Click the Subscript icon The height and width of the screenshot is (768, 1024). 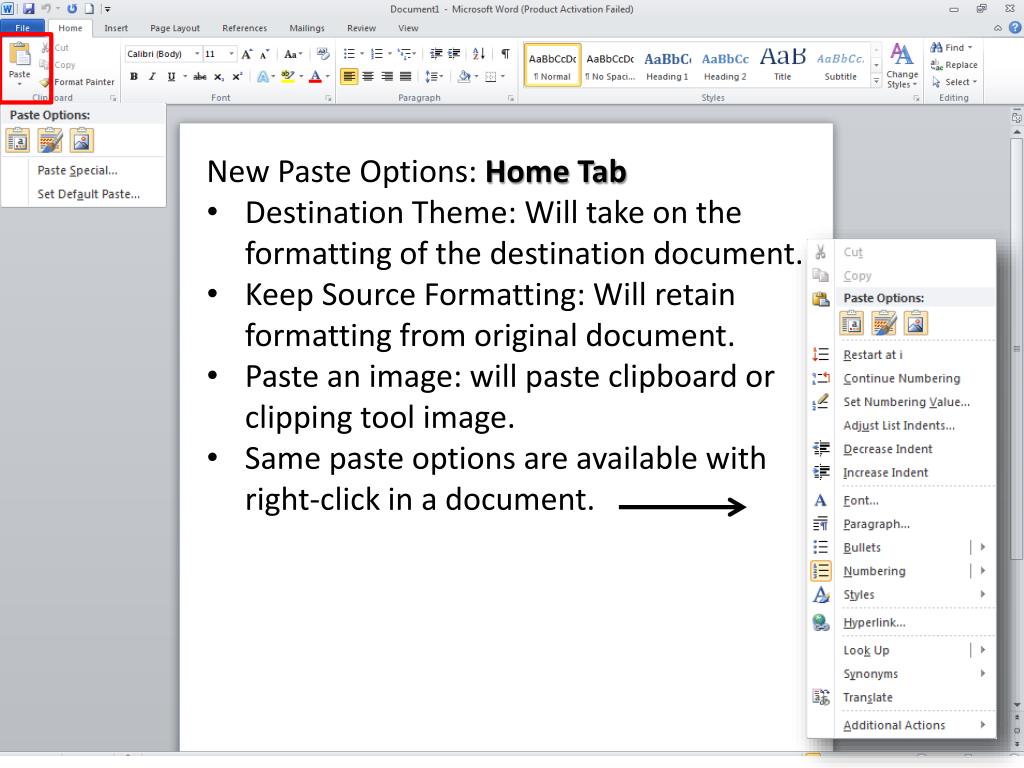click(x=219, y=76)
